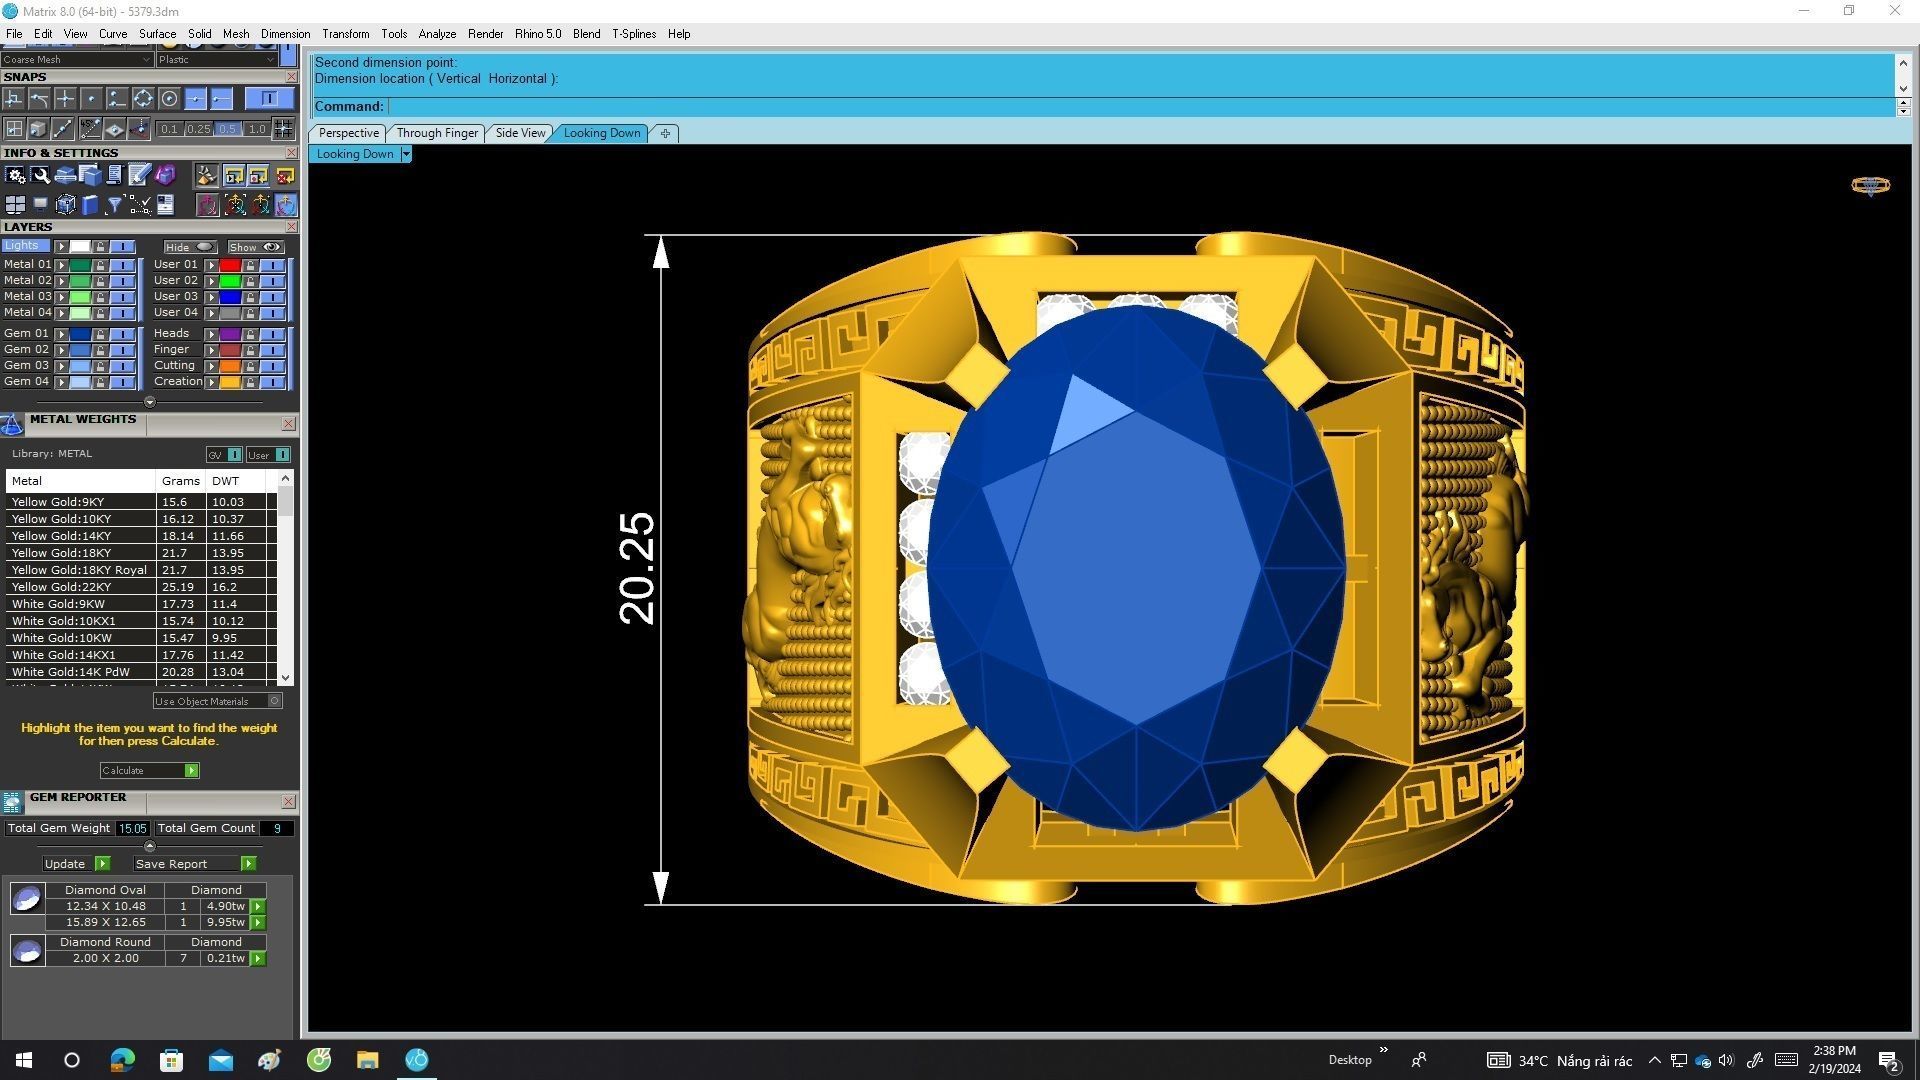1920x1080 pixels.
Task: Click Creation layer yellow color swatch
Action: [230, 382]
